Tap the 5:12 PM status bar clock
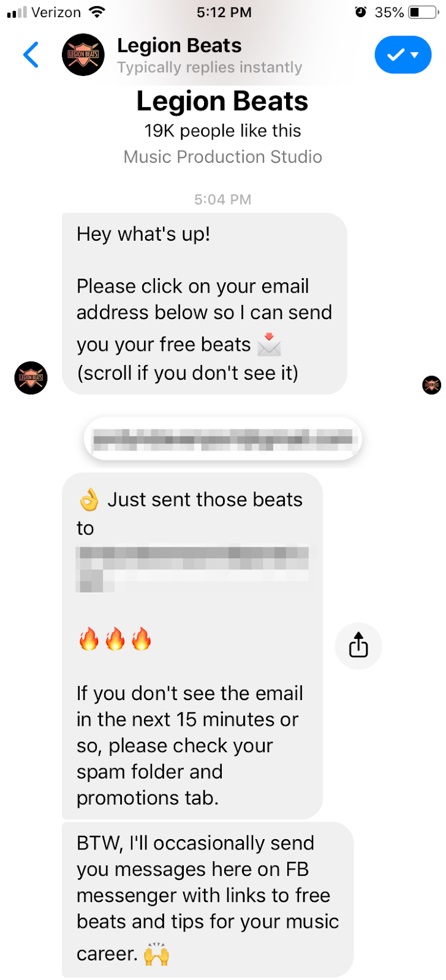446x980 pixels. pos(224,12)
